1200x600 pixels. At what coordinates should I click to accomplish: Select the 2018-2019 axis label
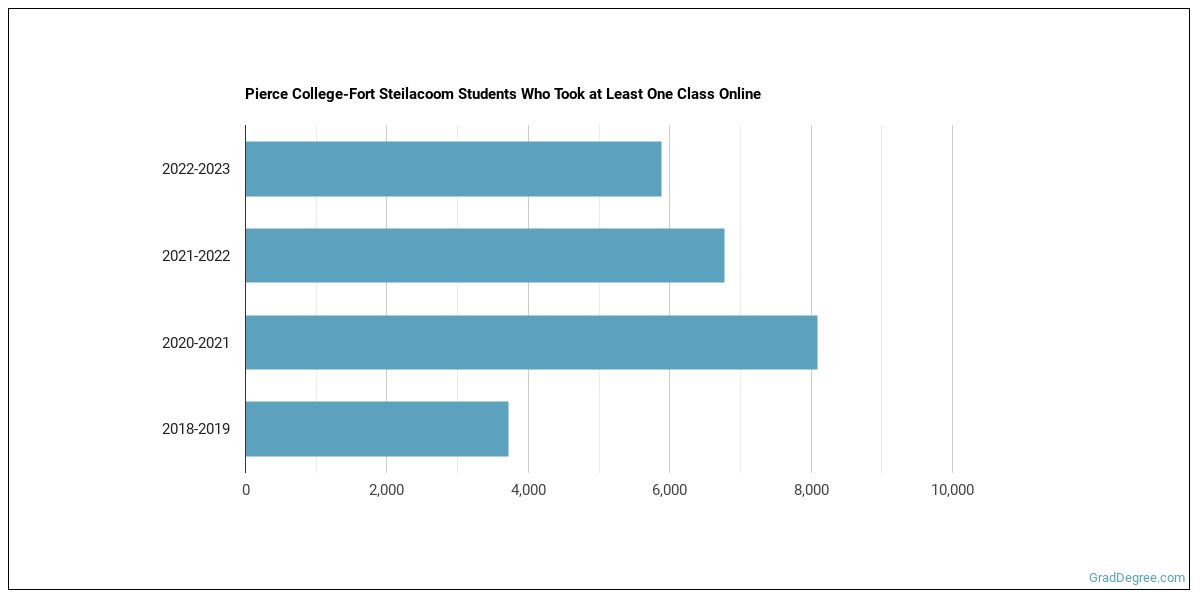tap(196, 429)
